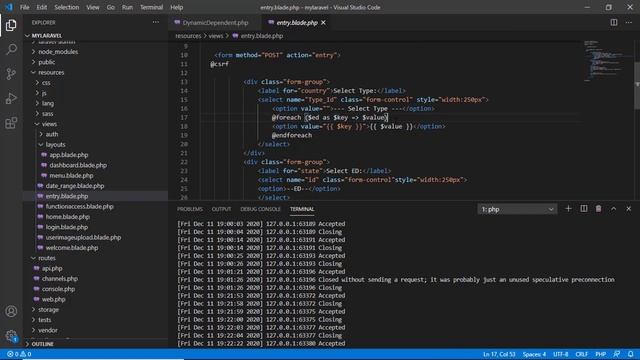Open menu.blade.php file
This screenshot has width=640, height=360.
pos(71,176)
